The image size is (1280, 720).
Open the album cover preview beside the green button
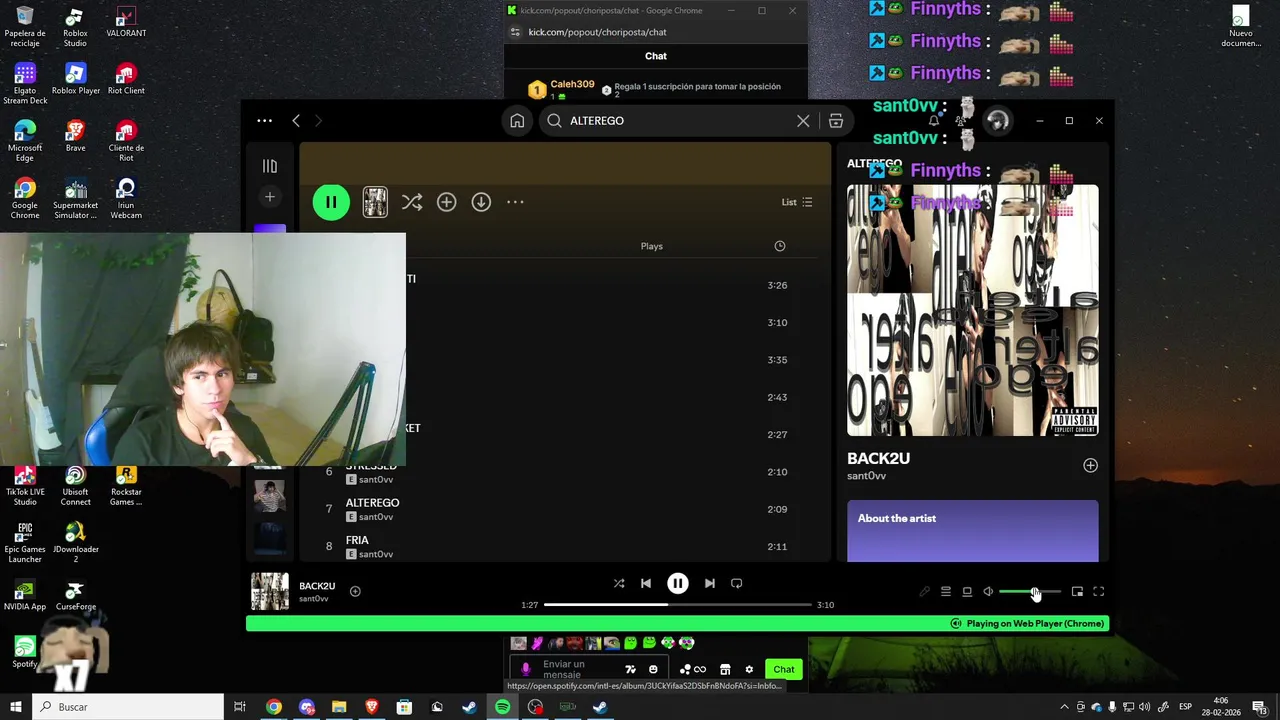[375, 202]
